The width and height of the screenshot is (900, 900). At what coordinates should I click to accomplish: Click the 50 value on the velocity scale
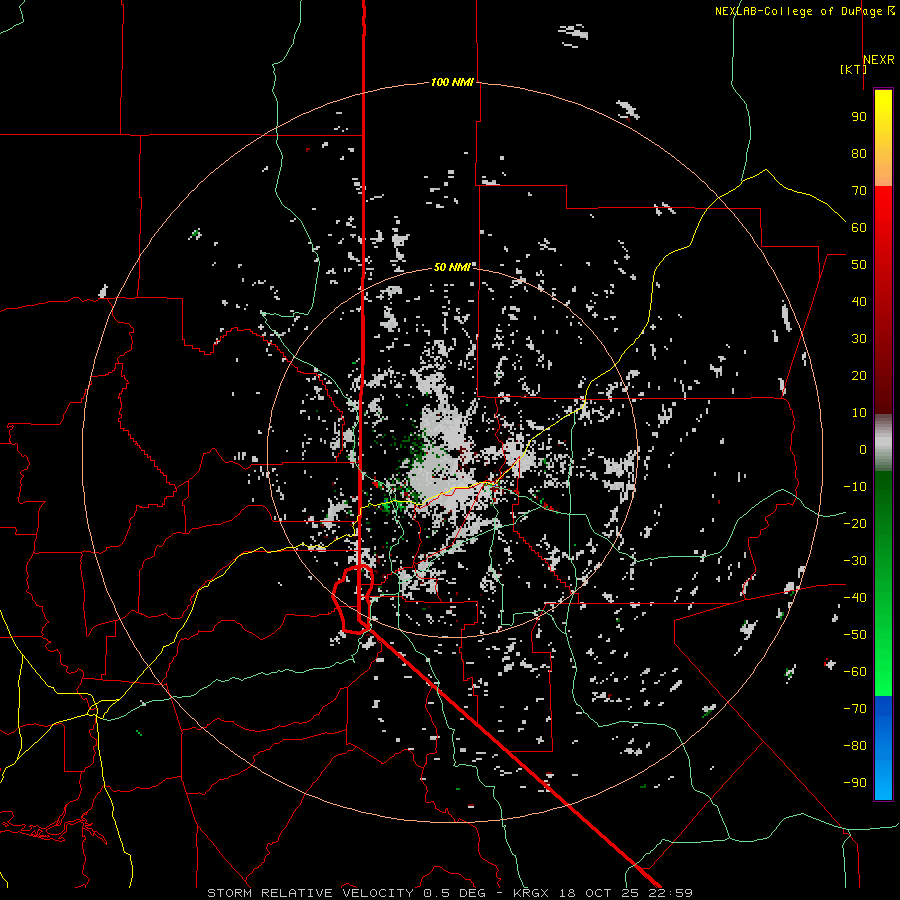[859, 265]
